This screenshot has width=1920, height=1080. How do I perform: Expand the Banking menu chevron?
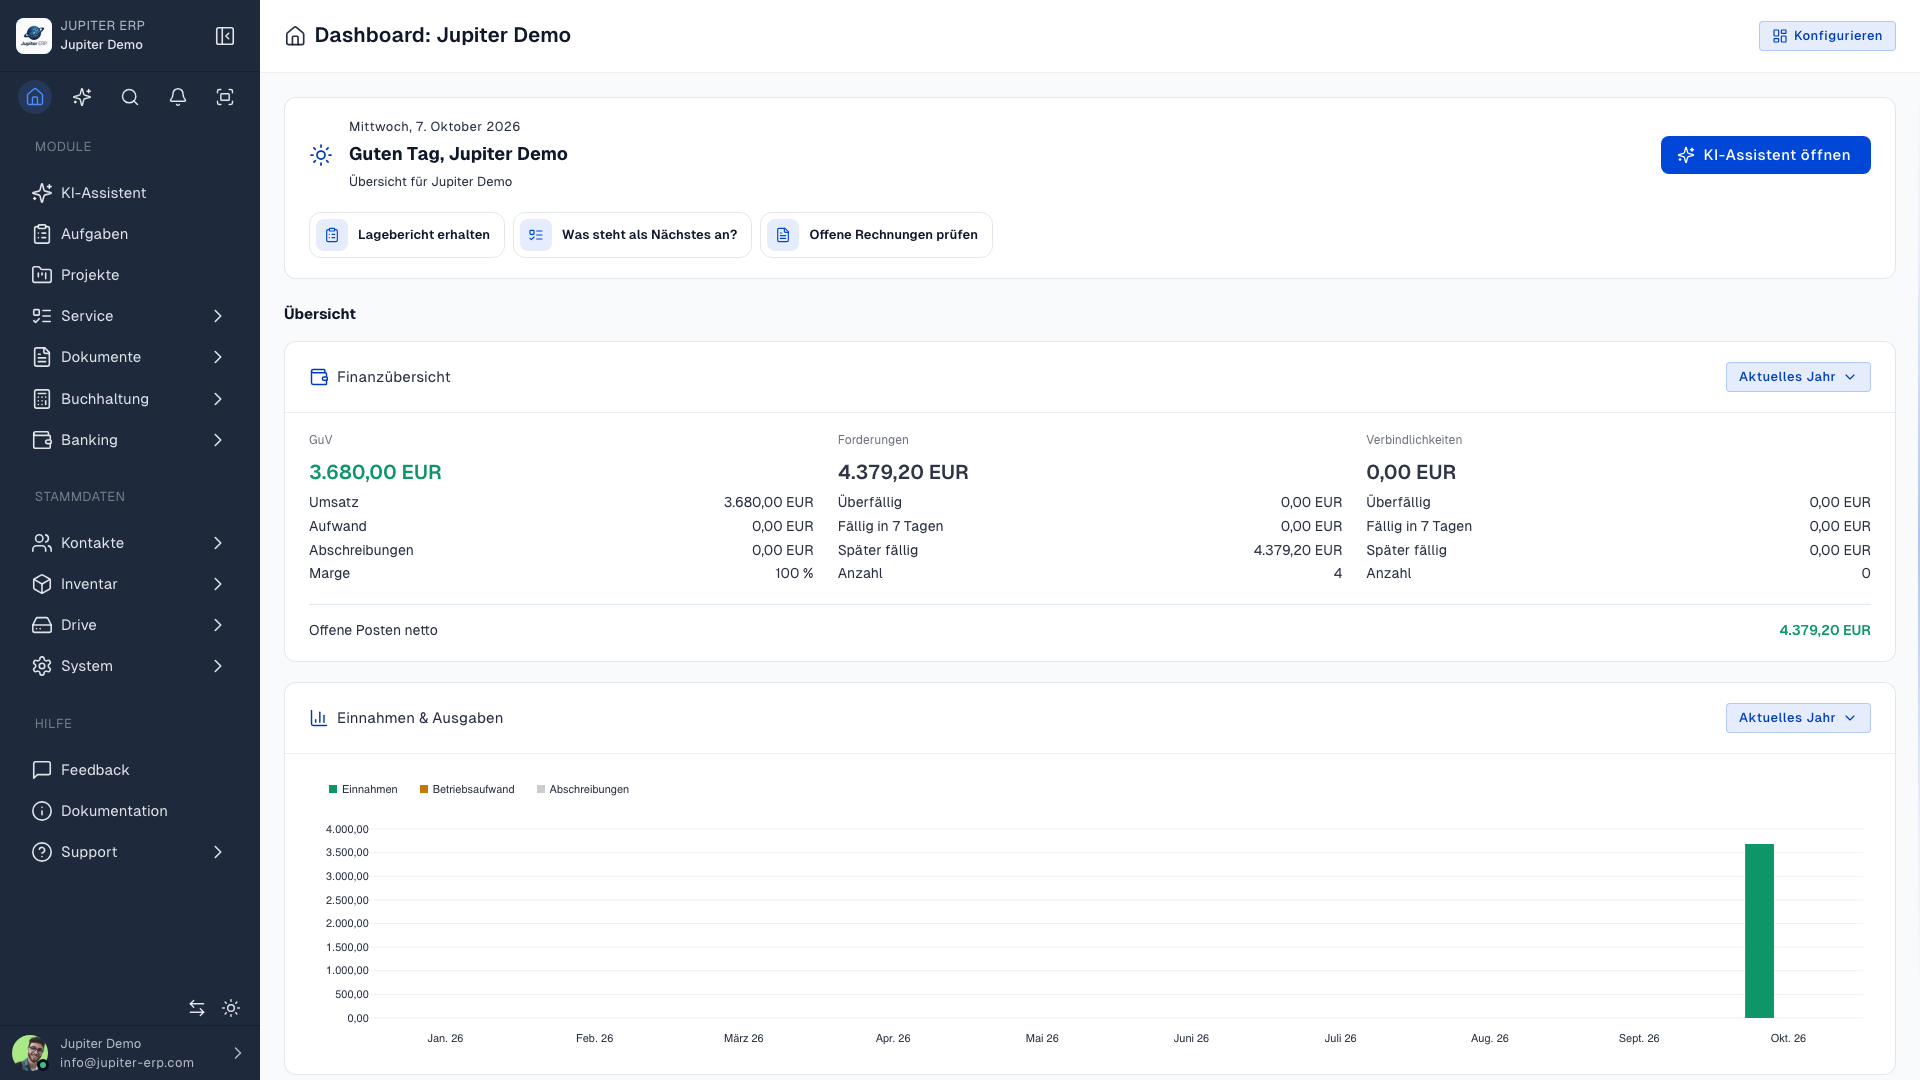tap(218, 440)
